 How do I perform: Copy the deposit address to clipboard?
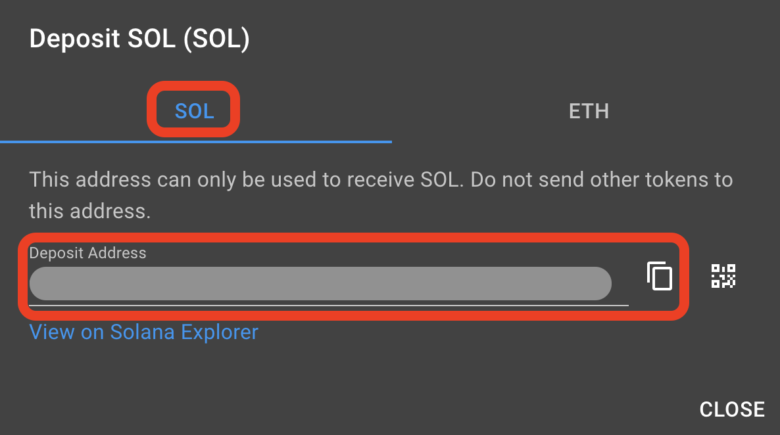tap(659, 276)
